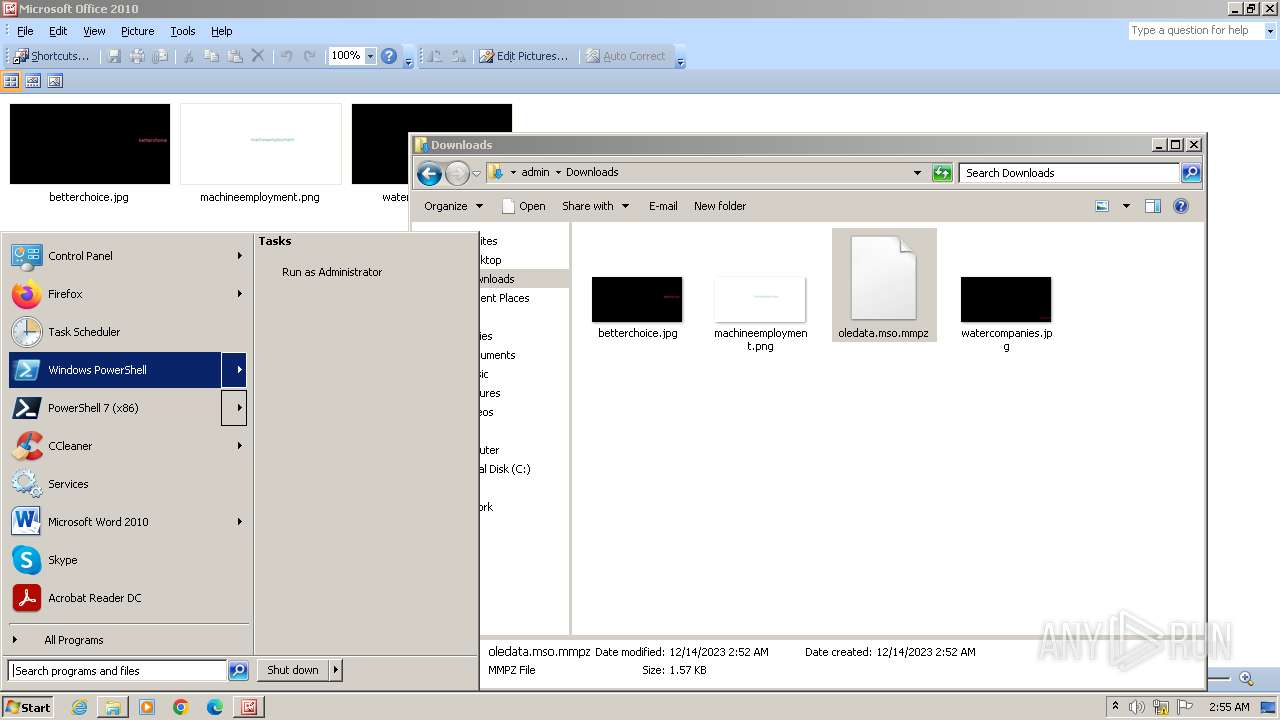
Task: Open the Help menu
Action: (x=222, y=31)
